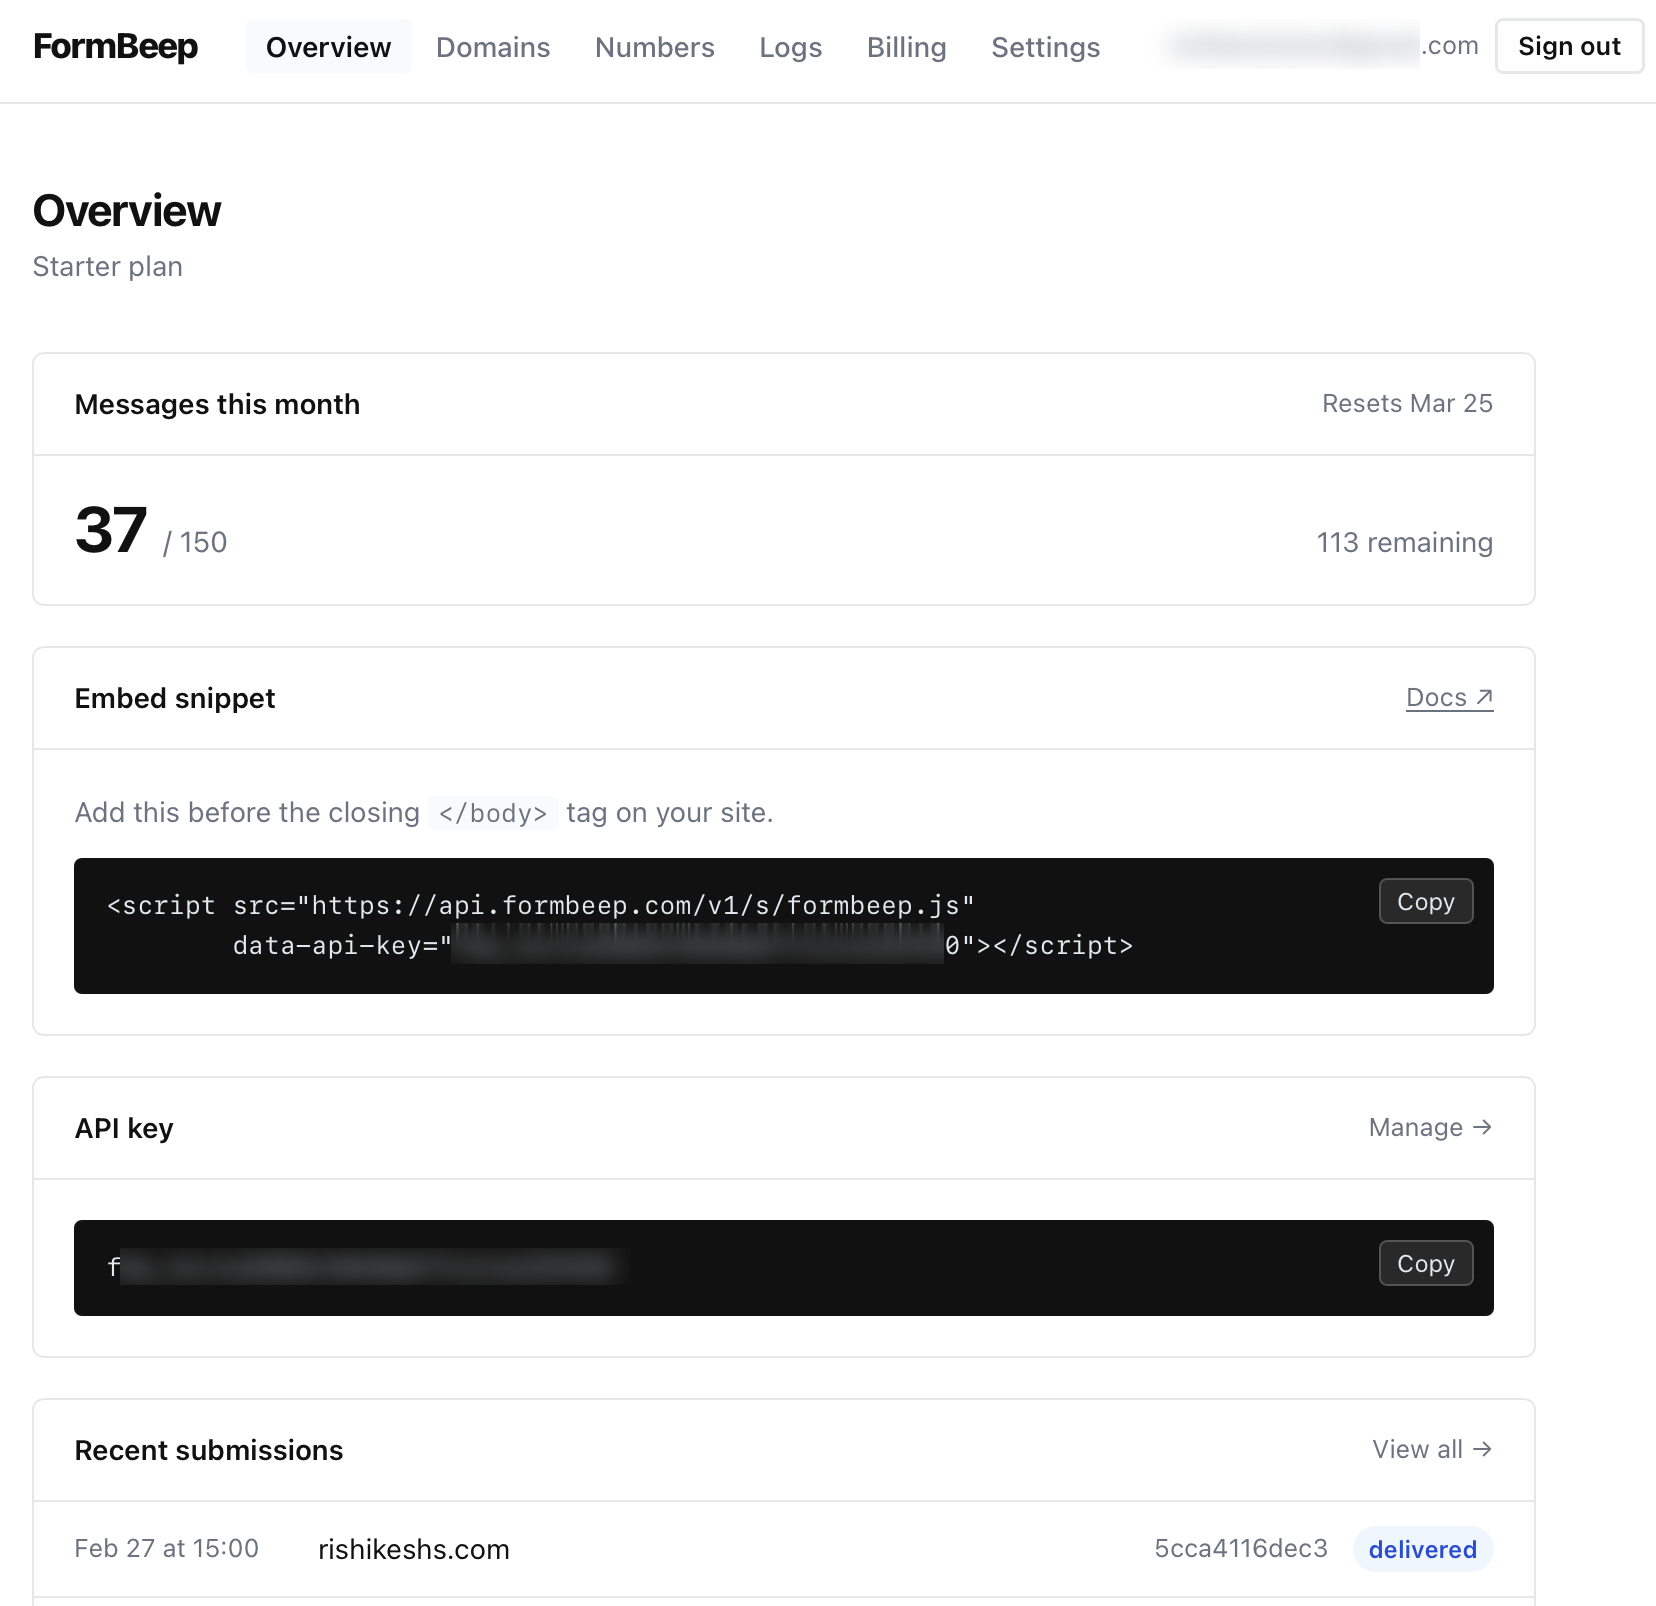This screenshot has width=1656, height=1606.
Task: Open Docs via the external-link arrow icon
Action: point(1484,696)
